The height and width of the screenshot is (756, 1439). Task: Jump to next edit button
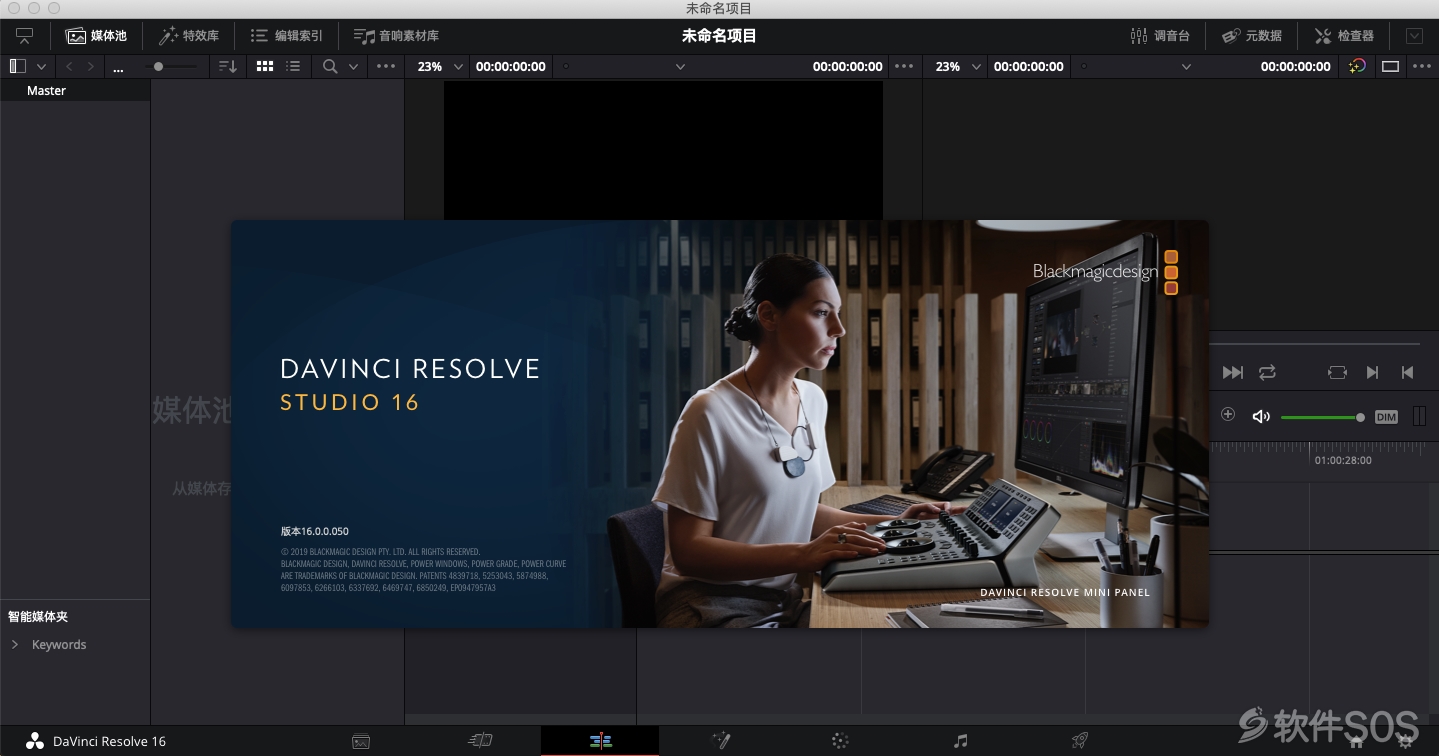pos(1372,372)
